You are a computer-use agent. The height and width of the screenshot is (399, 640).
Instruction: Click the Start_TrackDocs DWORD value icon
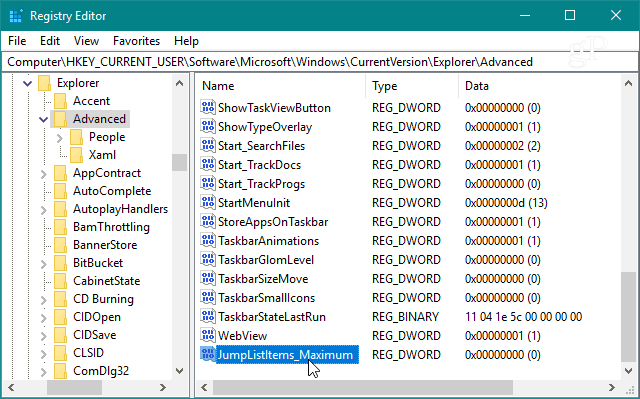click(x=208, y=164)
